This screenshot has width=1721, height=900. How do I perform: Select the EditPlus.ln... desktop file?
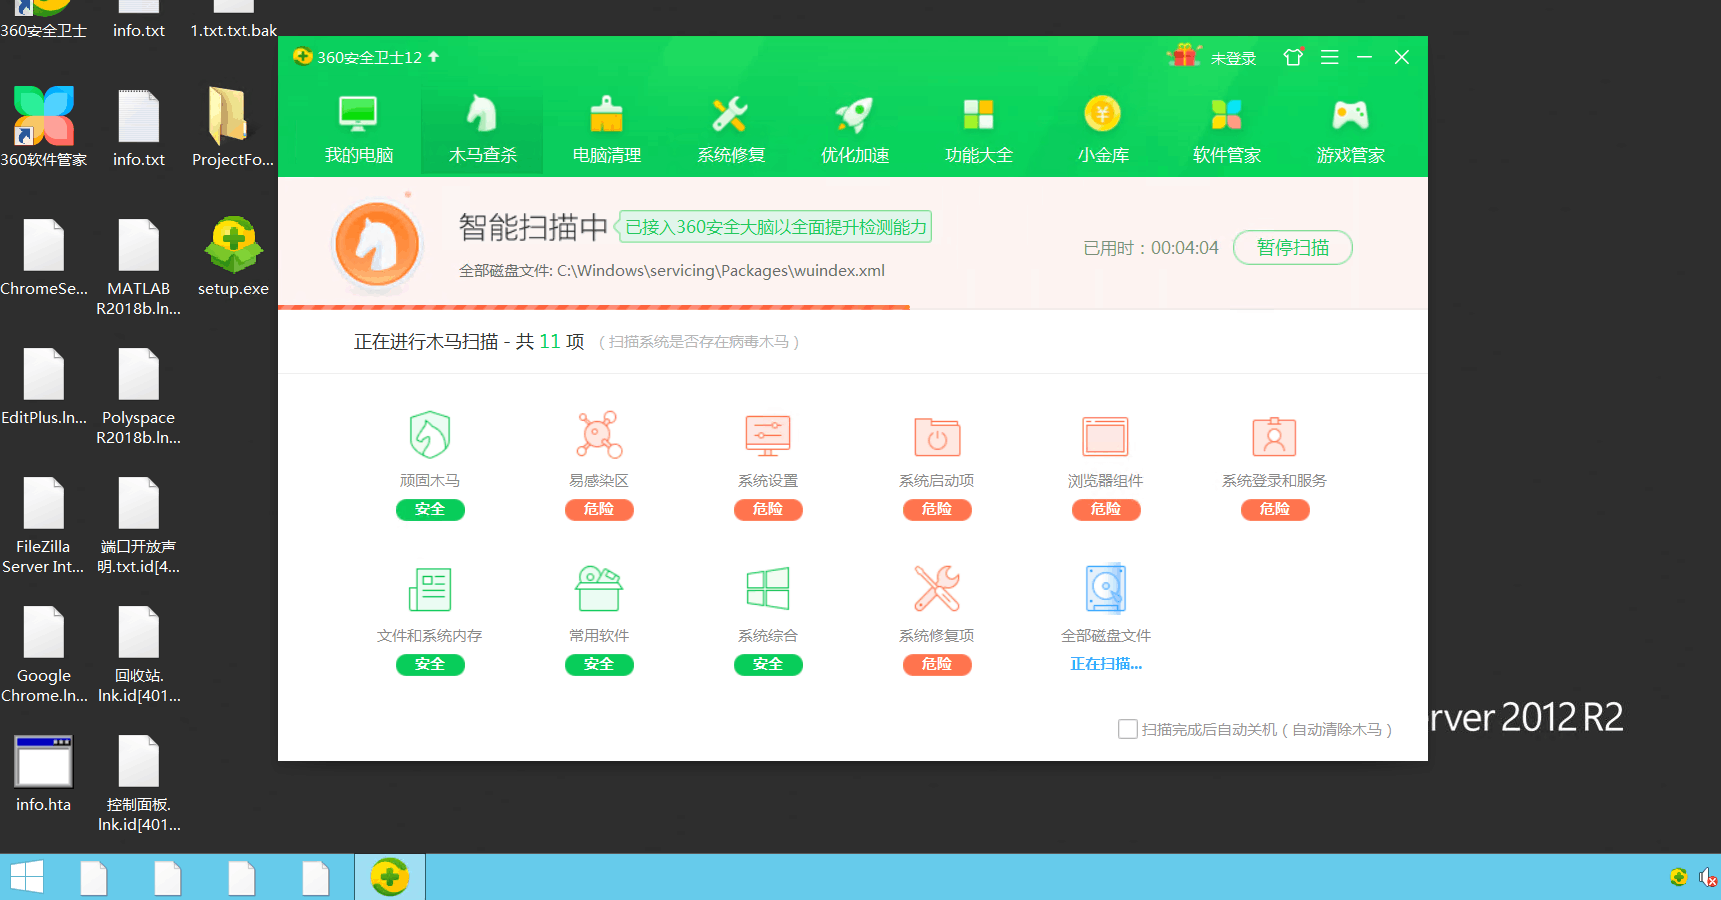tap(44, 387)
